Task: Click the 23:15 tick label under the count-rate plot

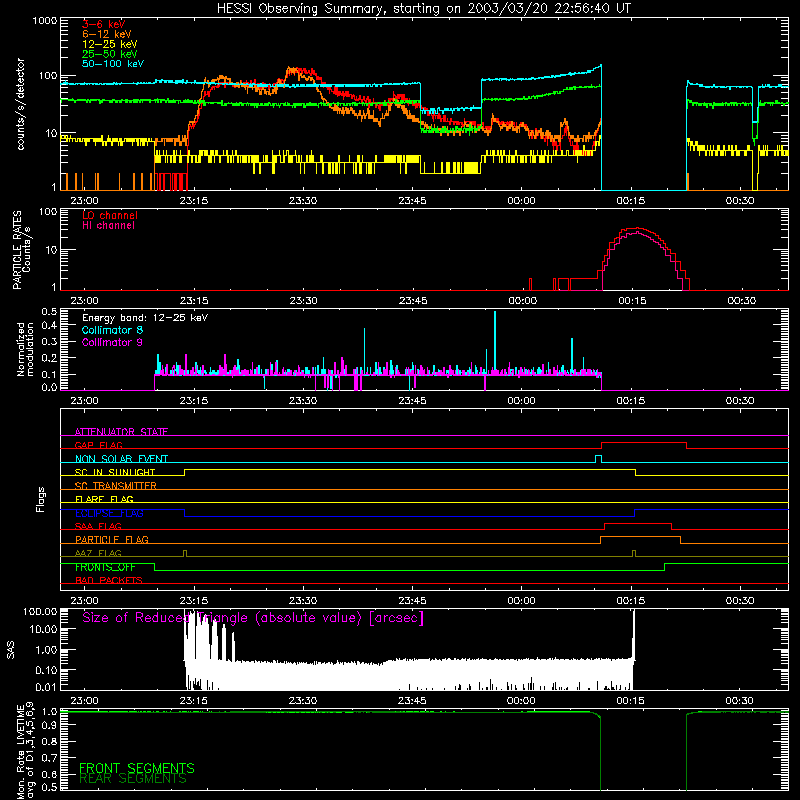Action: pos(194,201)
